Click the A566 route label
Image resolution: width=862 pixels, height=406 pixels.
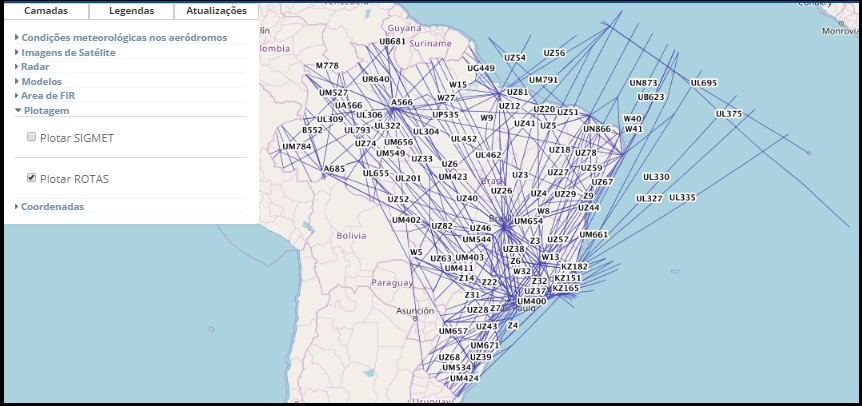[402, 102]
